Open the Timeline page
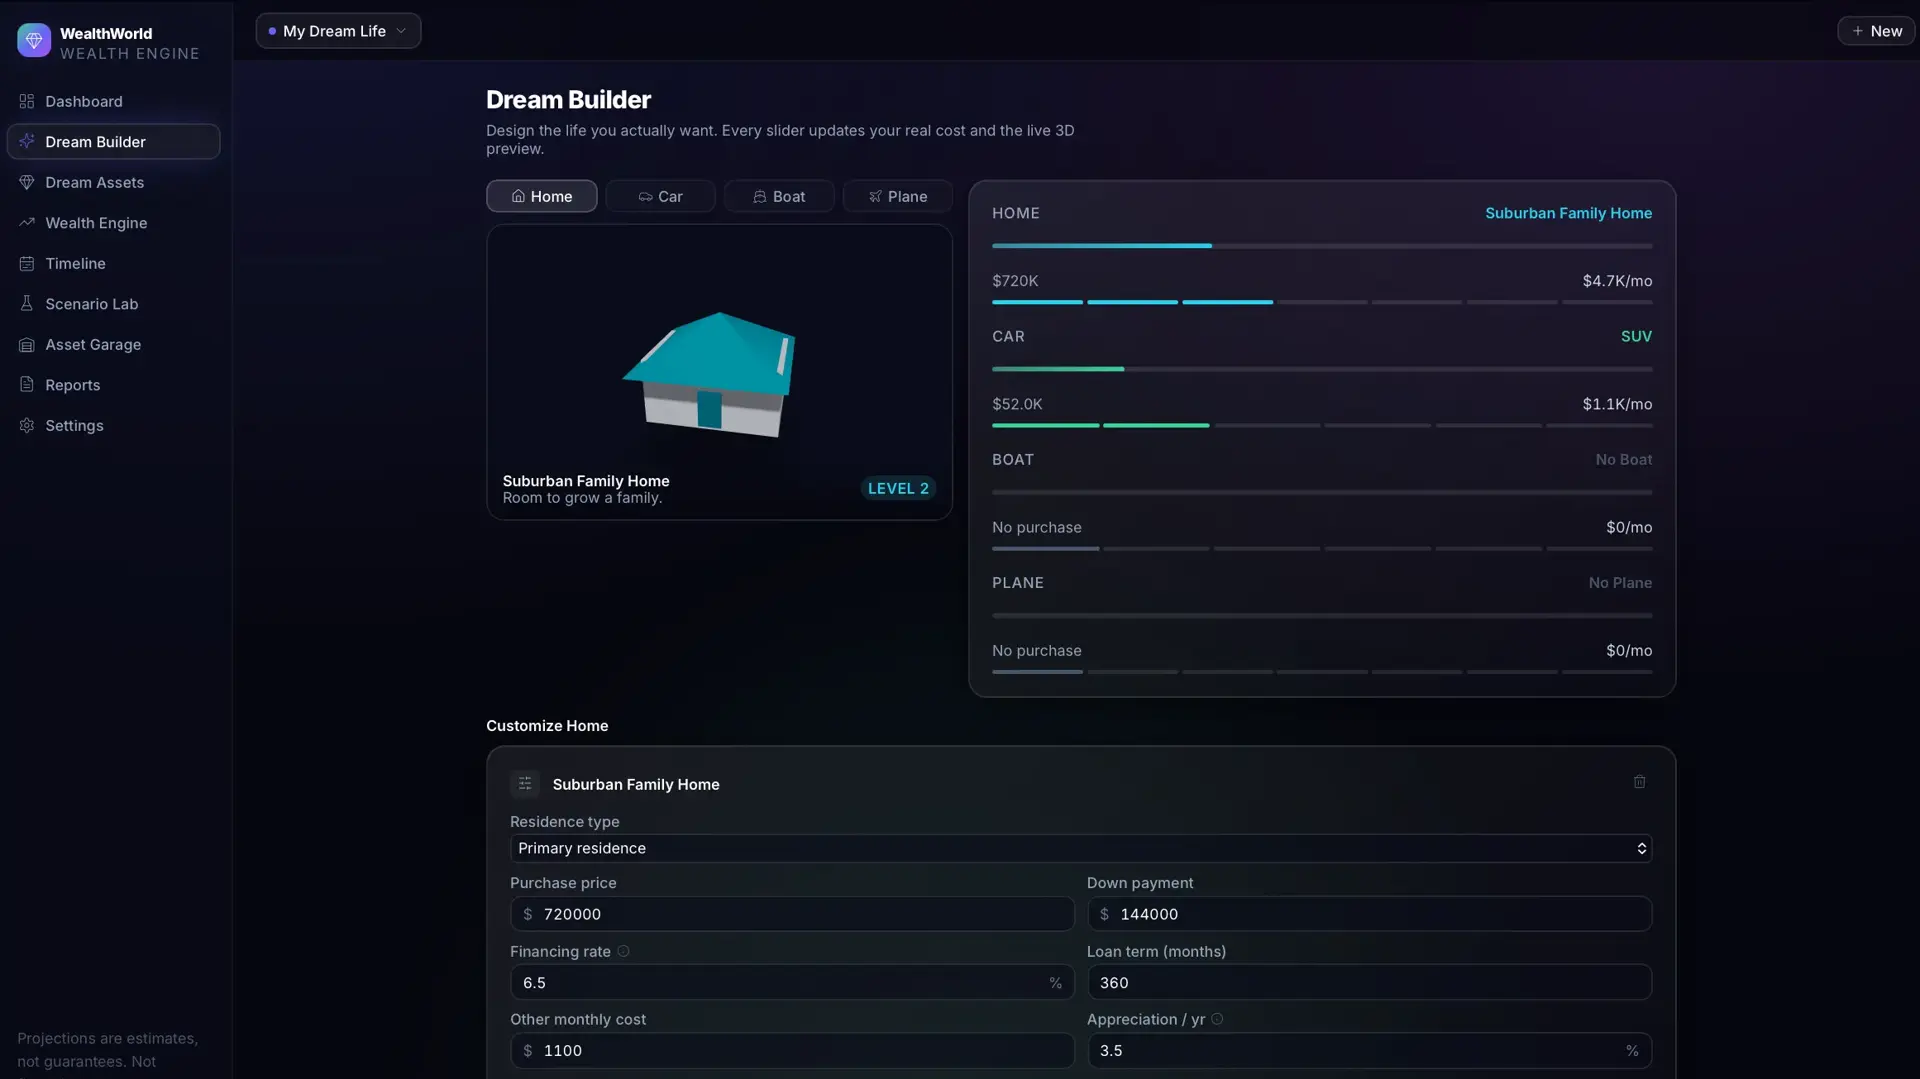Screen dimensions: 1920x1079 [x=113, y=263]
